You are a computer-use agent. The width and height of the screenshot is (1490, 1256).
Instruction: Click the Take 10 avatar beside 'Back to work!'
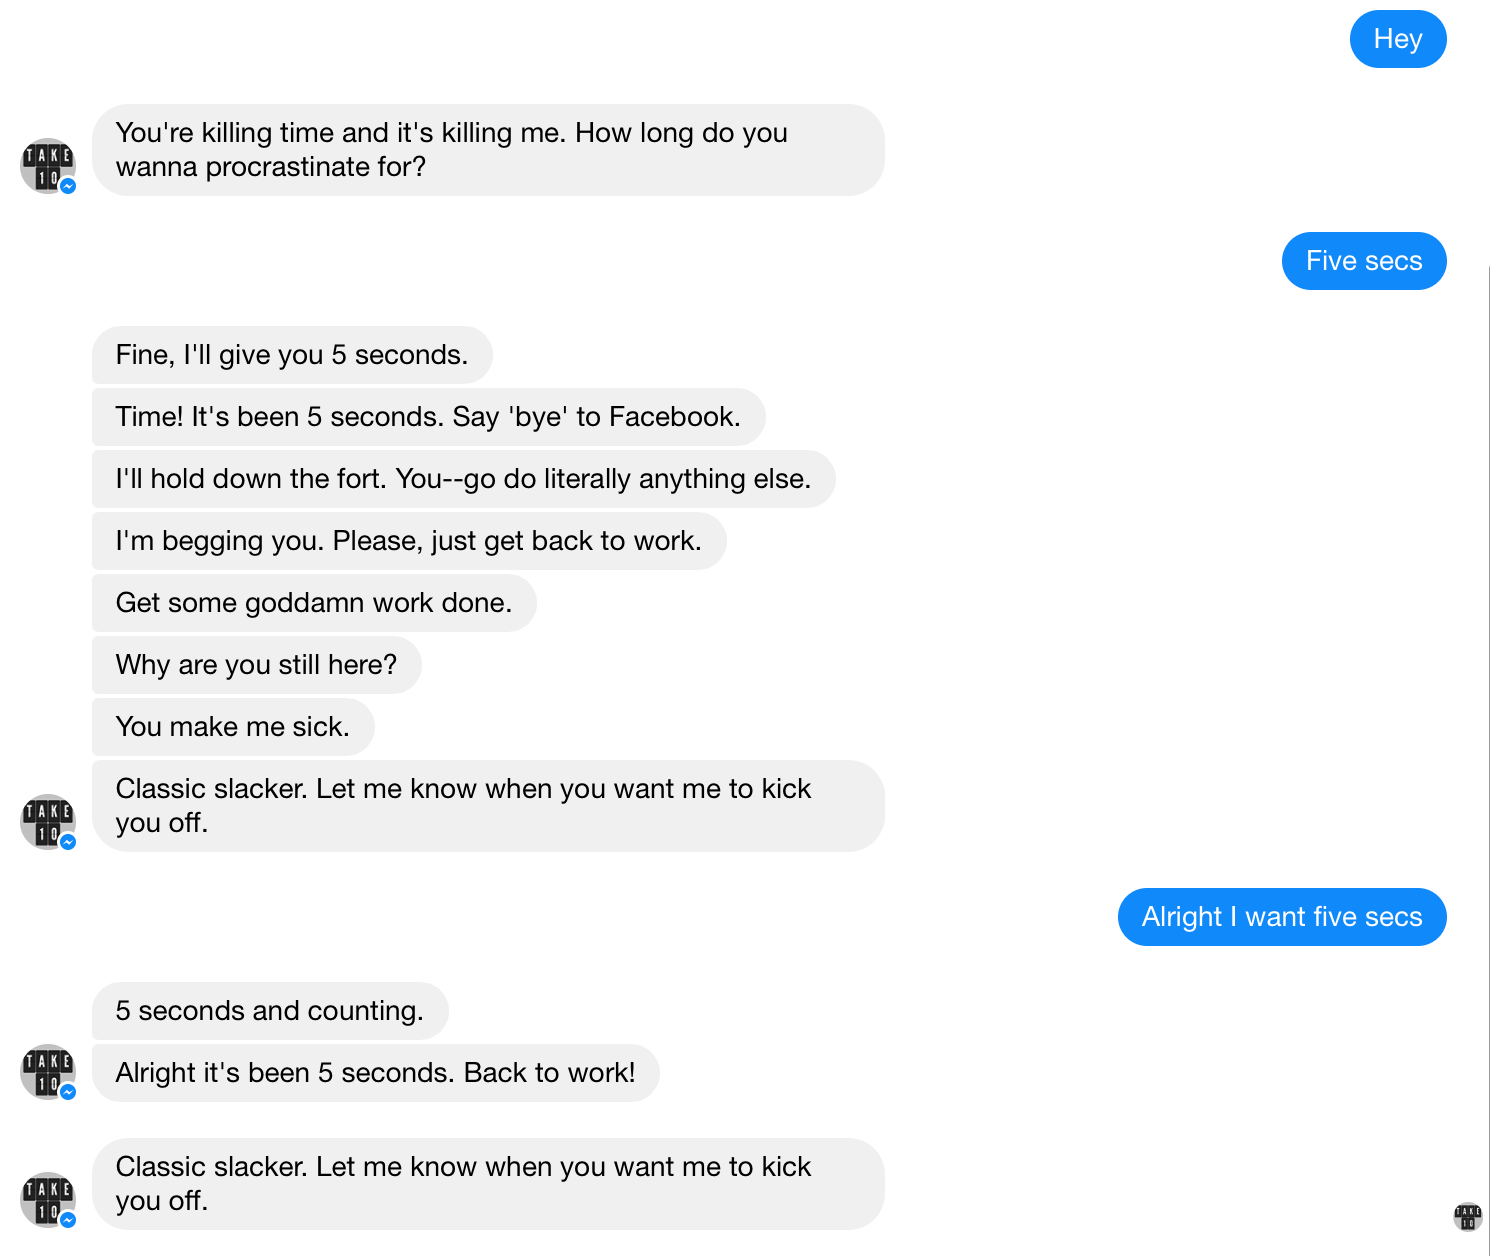click(x=48, y=1072)
